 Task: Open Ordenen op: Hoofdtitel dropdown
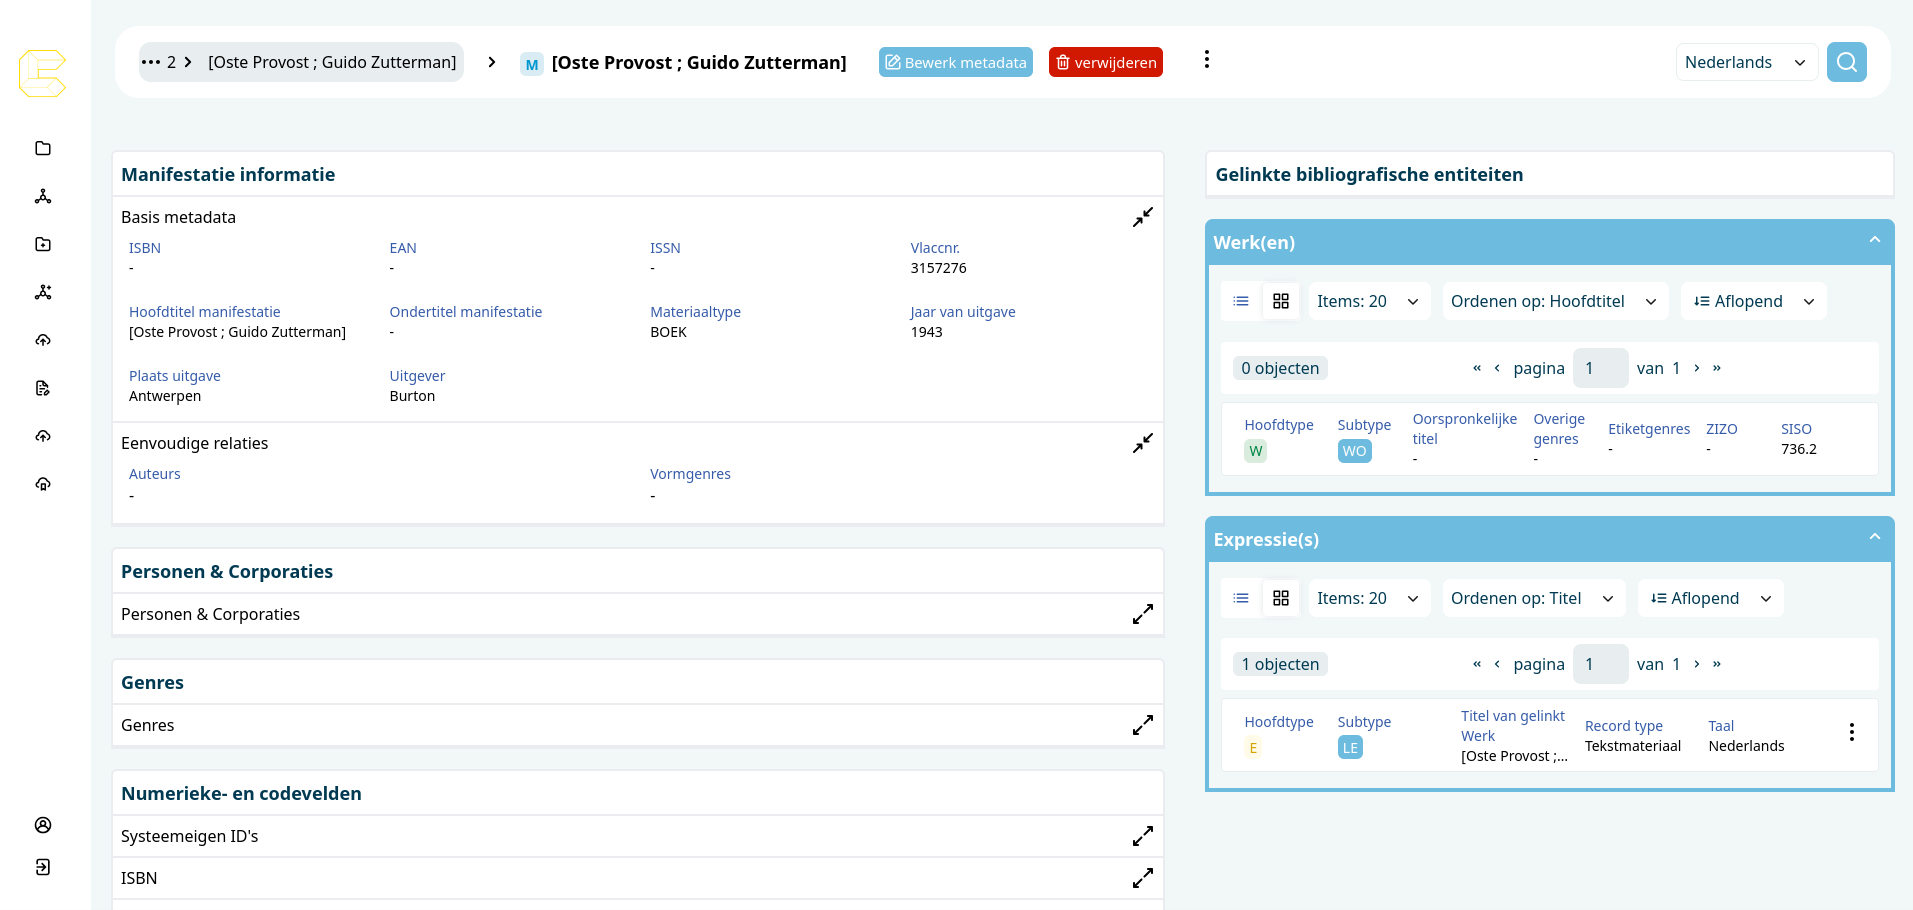tap(1554, 301)
